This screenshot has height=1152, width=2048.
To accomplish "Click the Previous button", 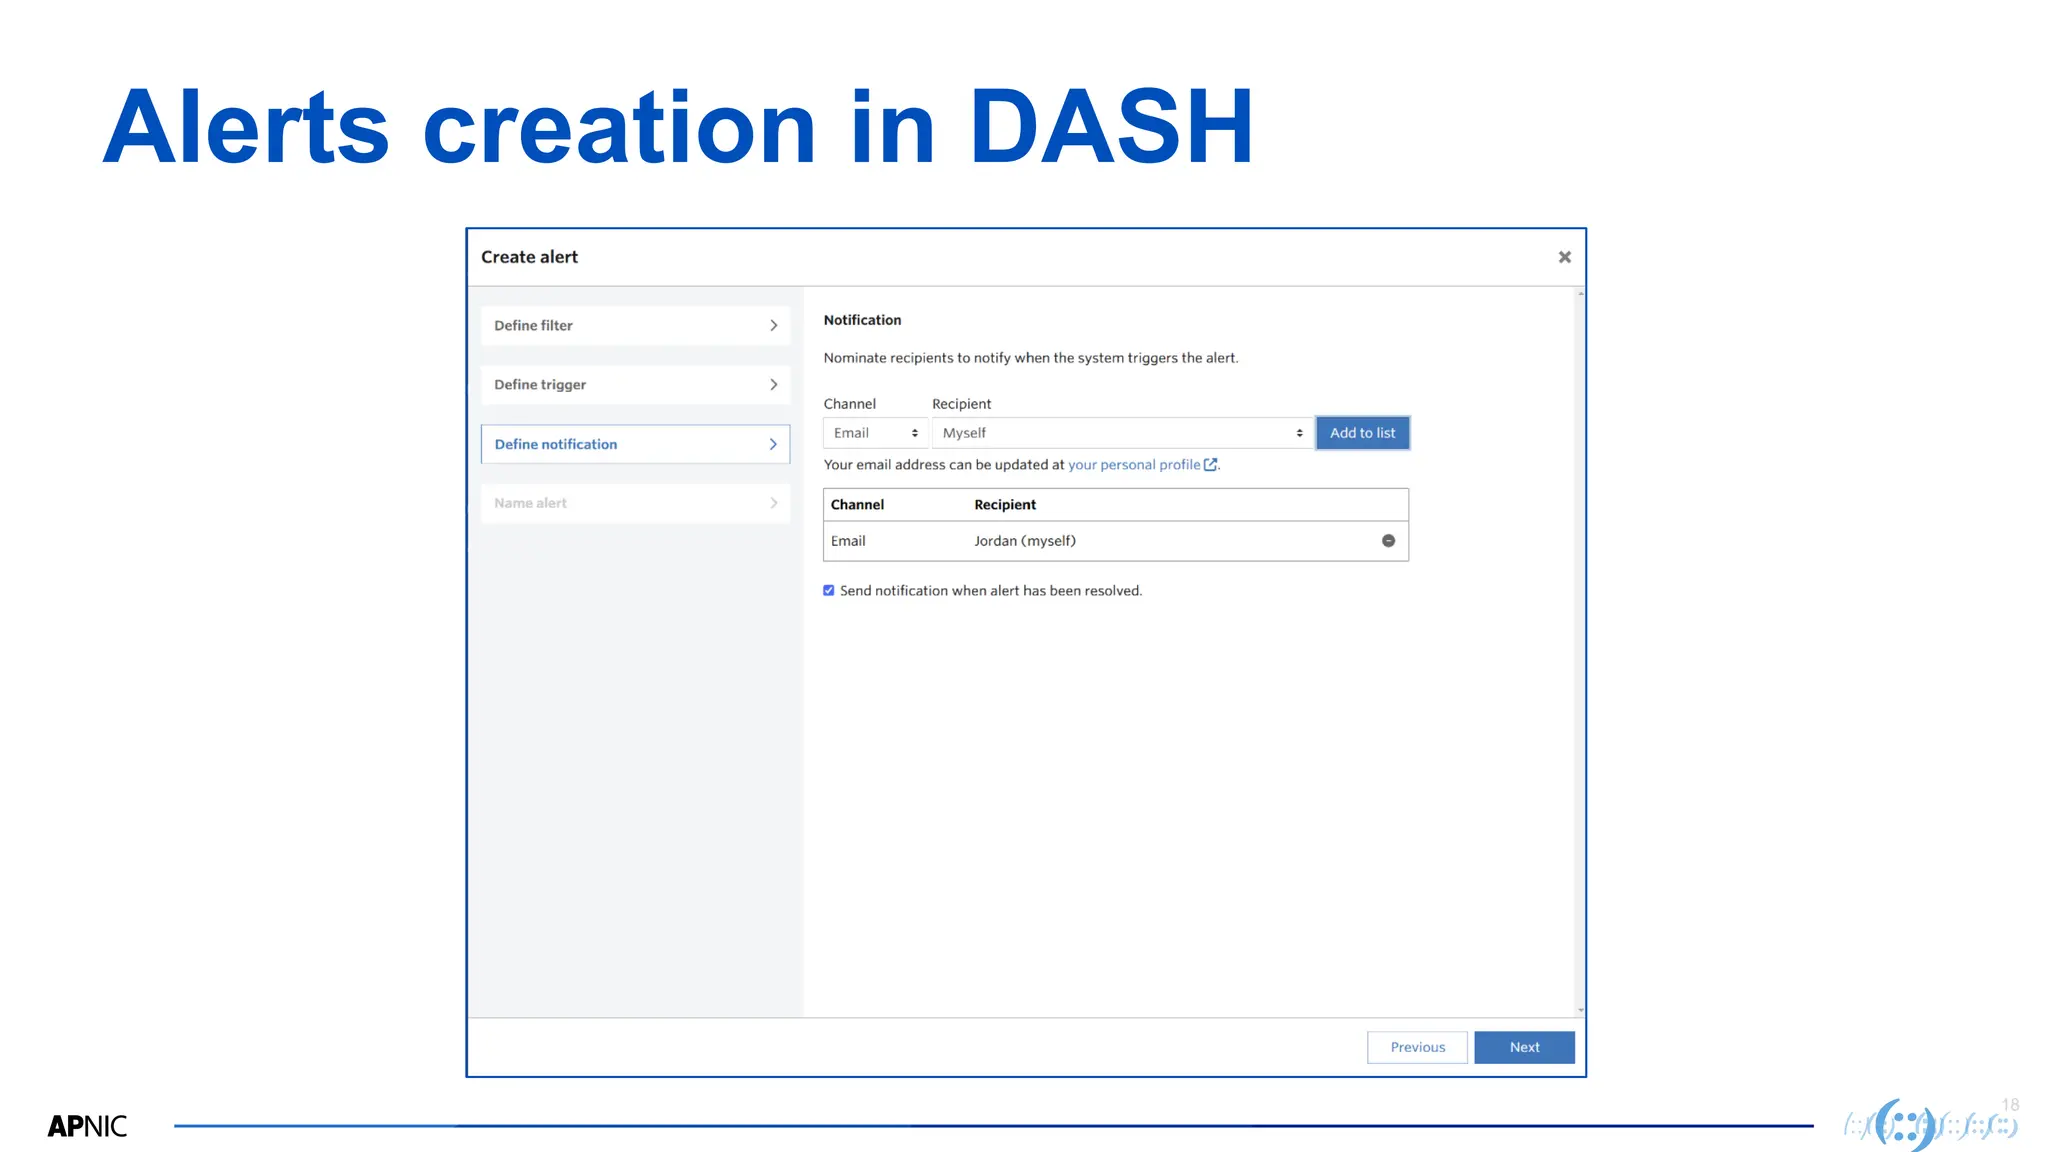I will [1417, 1047].
